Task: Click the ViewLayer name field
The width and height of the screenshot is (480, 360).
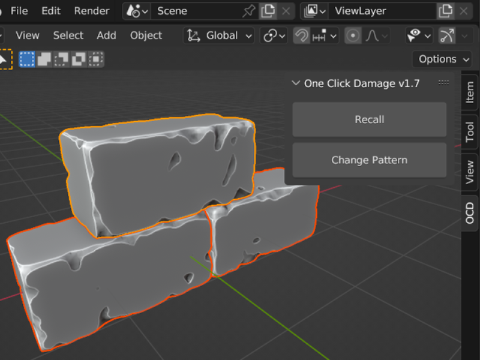Action: click(x=382, y=11)
